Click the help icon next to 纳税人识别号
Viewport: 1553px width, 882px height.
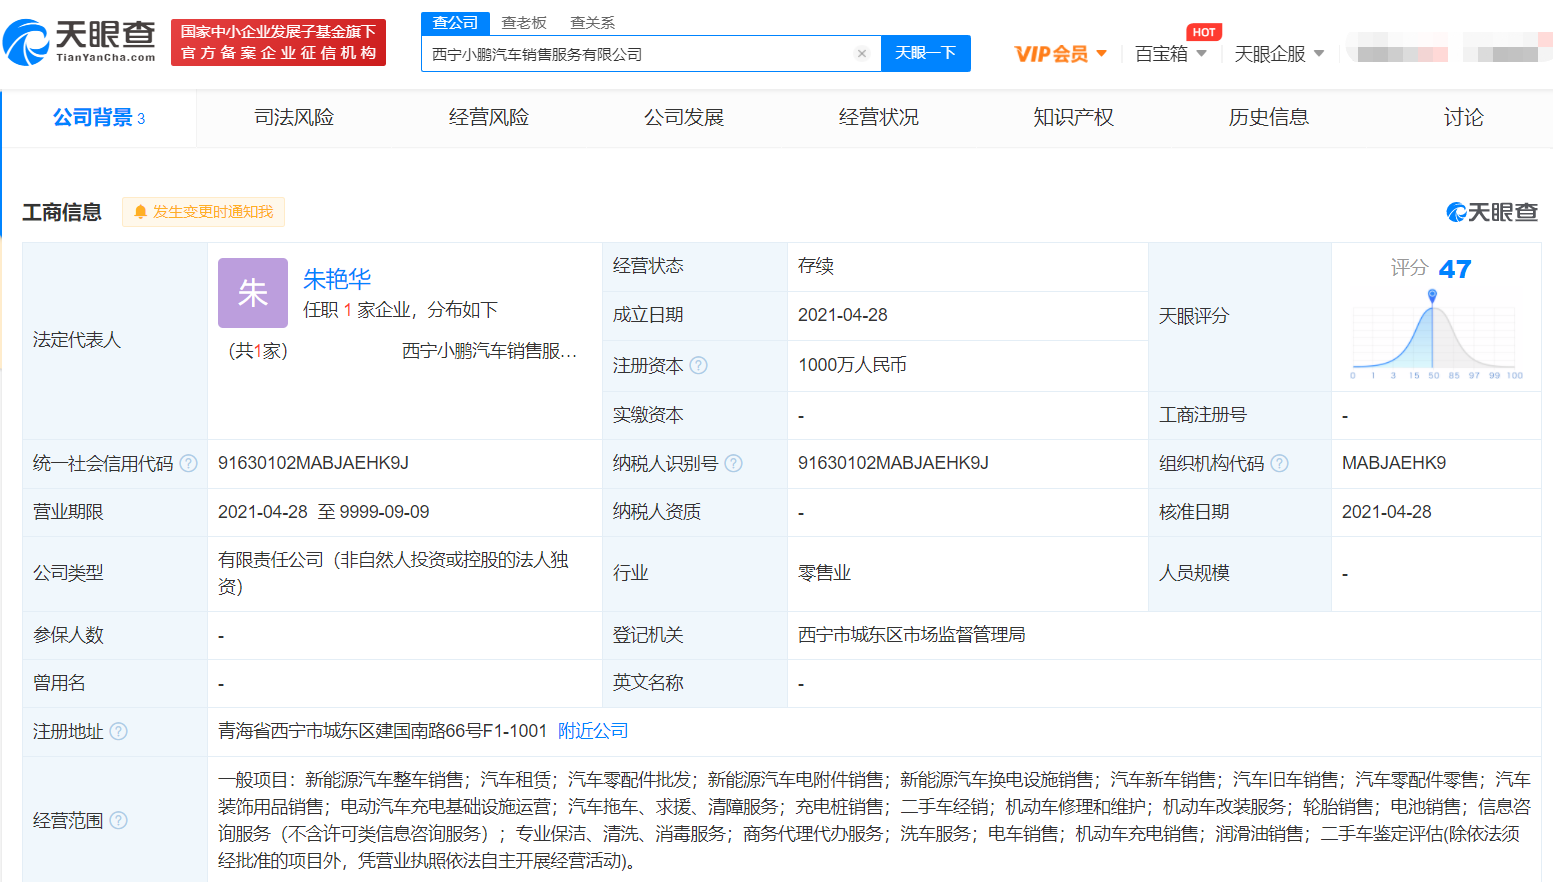(733, 464)
